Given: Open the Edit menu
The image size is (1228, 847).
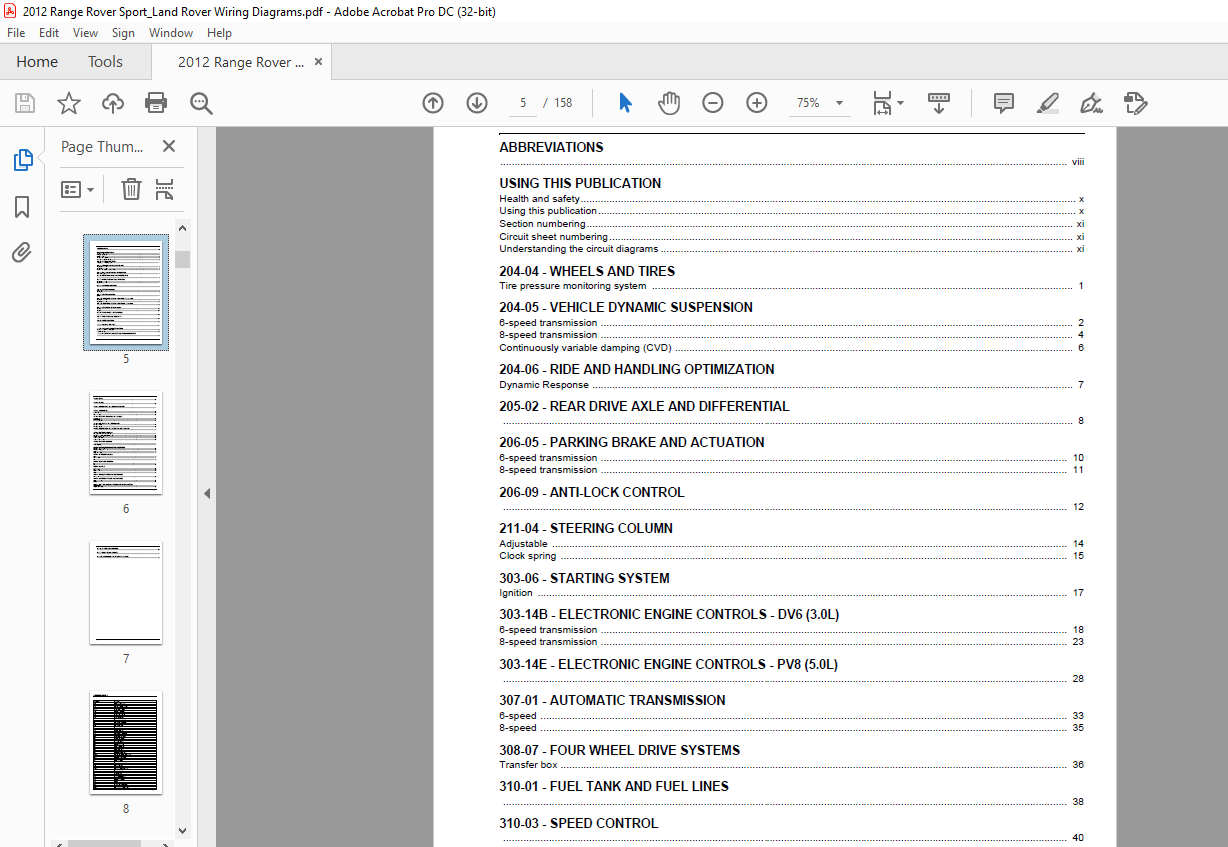Looking at the screenshot, I should (x=49, y=33).
